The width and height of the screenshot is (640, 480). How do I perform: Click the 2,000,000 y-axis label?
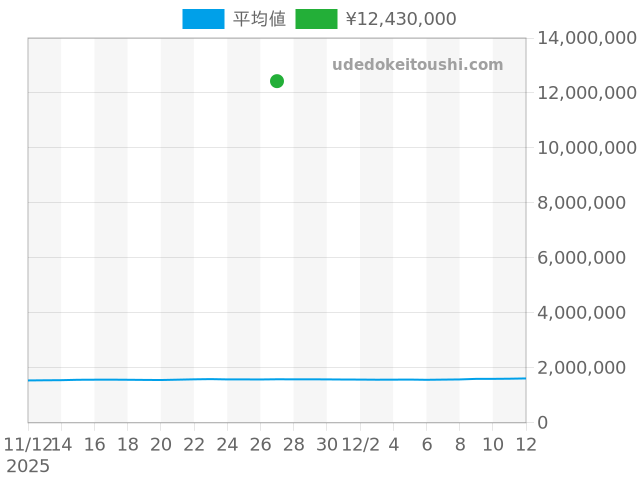(581, 367)
